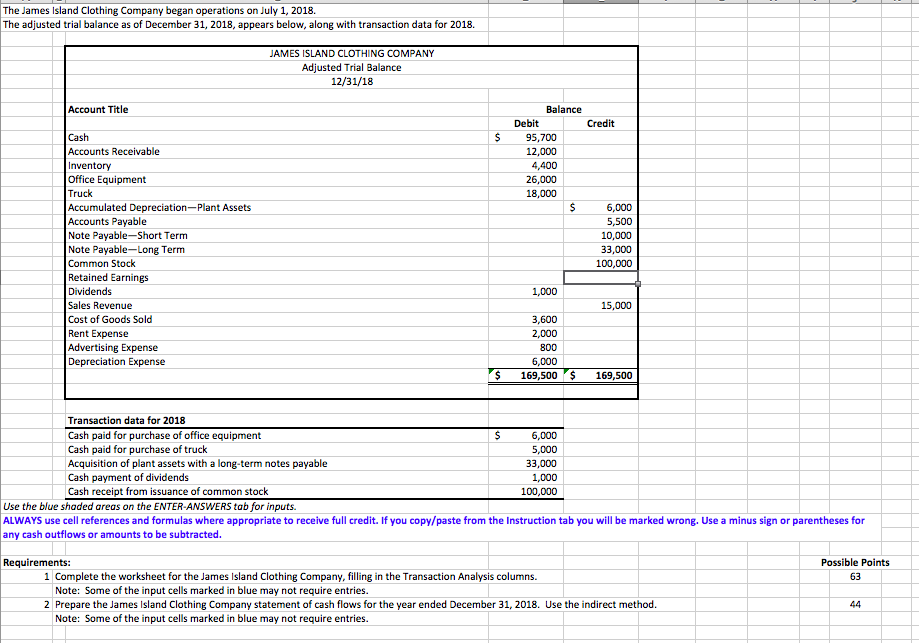Select the Cost of Goods Sold label
The image size is (919, 643).
(x=110, y=319)
